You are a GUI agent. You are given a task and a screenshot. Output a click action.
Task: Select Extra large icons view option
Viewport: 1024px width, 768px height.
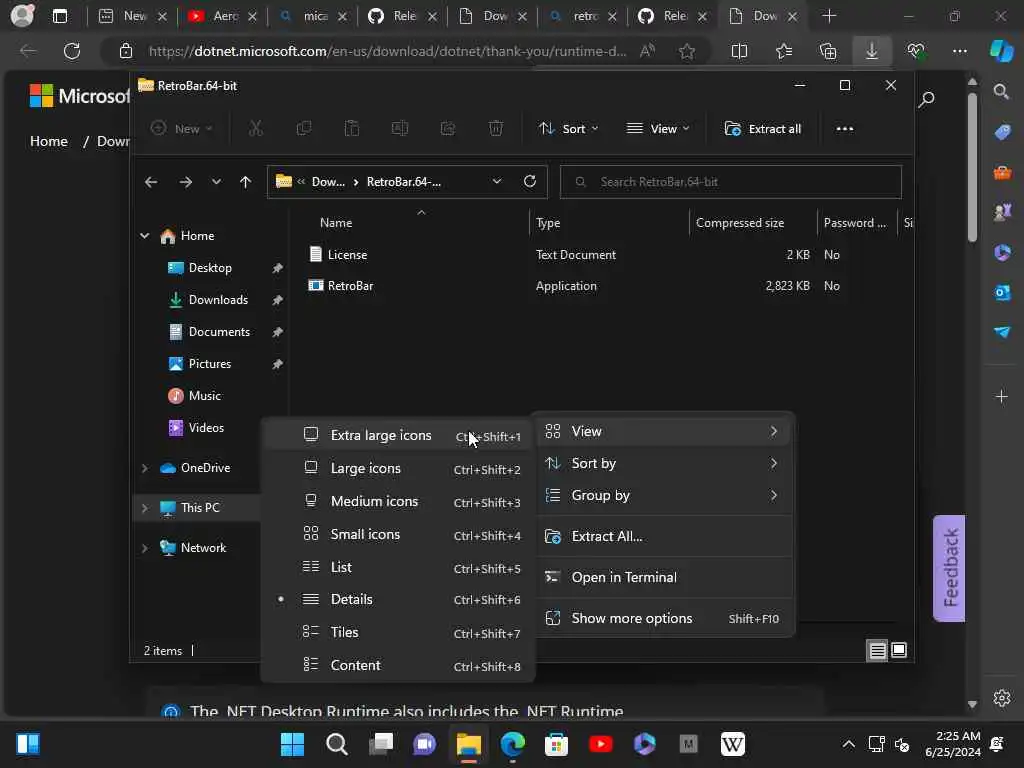(x=398, y=436)
